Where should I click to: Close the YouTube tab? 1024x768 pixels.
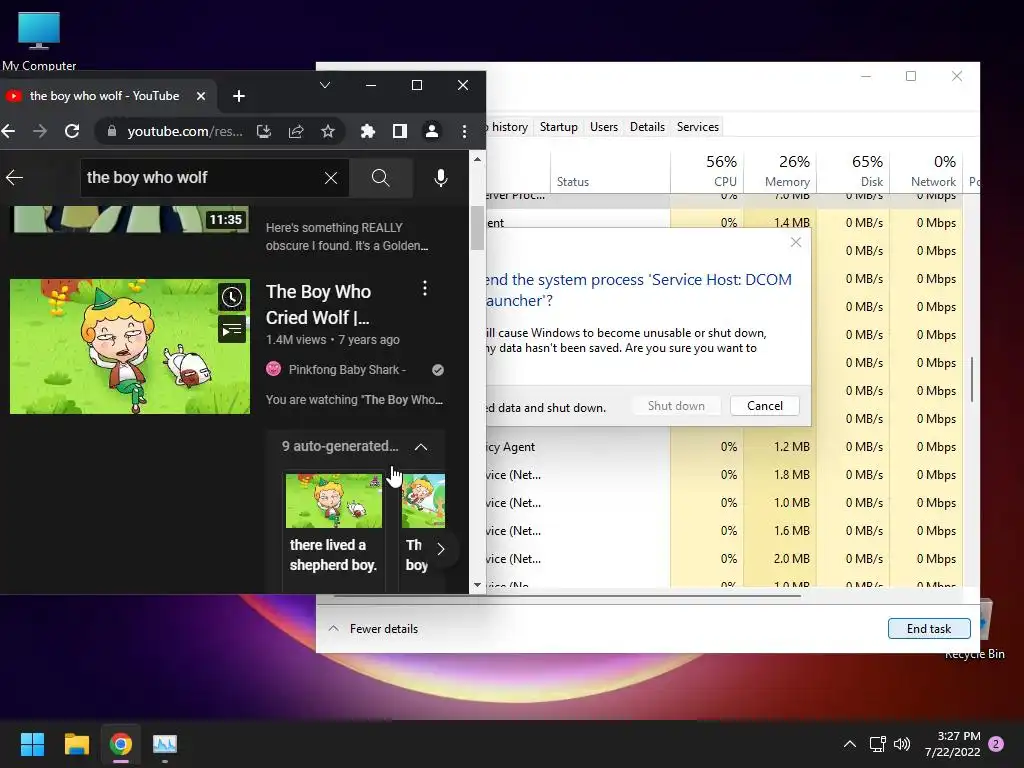tap(201, 96)
